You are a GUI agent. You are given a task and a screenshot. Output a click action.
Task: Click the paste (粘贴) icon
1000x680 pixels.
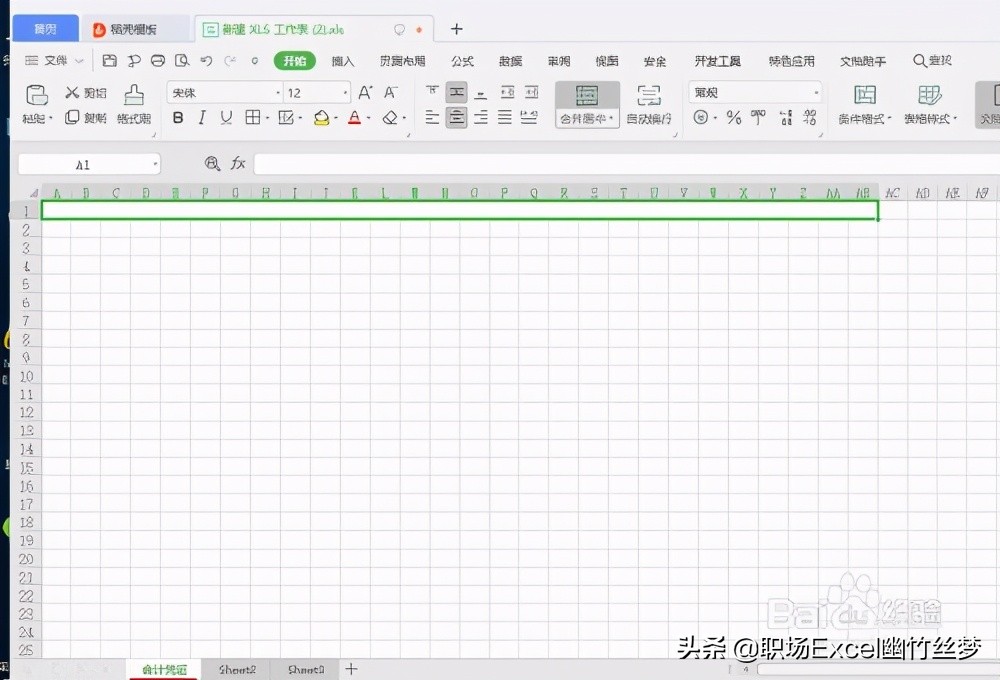[x=36, y=93]
